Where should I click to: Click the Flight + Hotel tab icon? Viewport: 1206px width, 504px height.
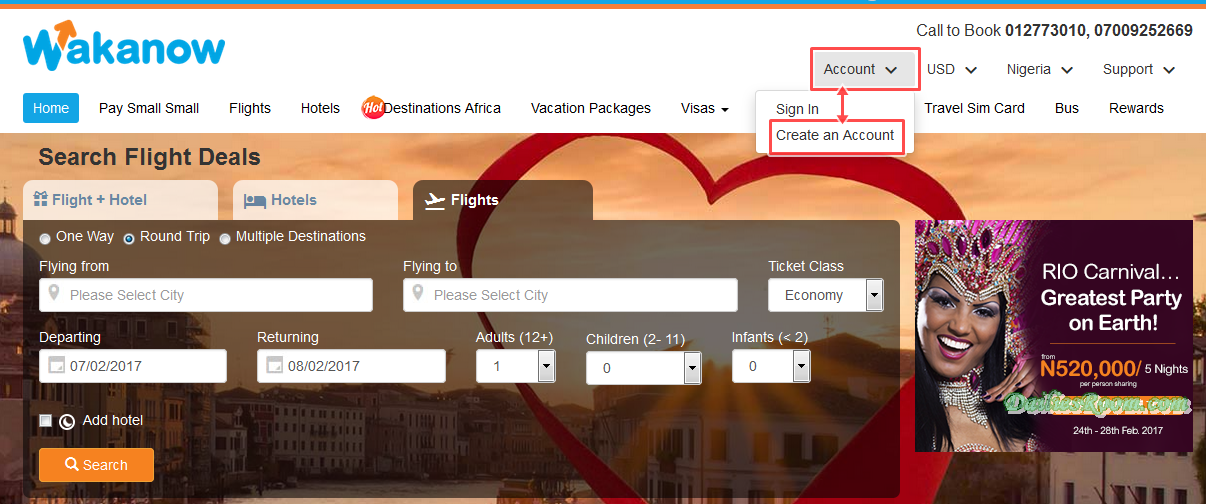click(41, 199)
